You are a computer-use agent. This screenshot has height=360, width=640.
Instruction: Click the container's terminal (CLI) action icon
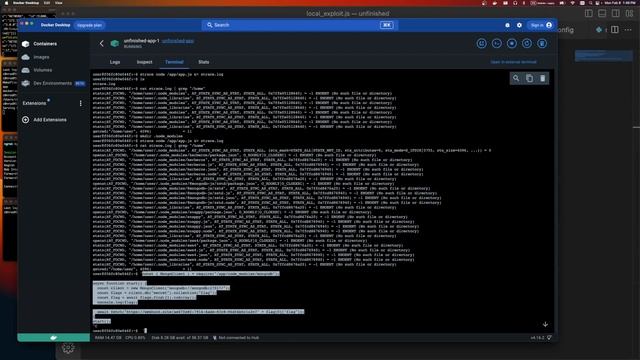496,43
